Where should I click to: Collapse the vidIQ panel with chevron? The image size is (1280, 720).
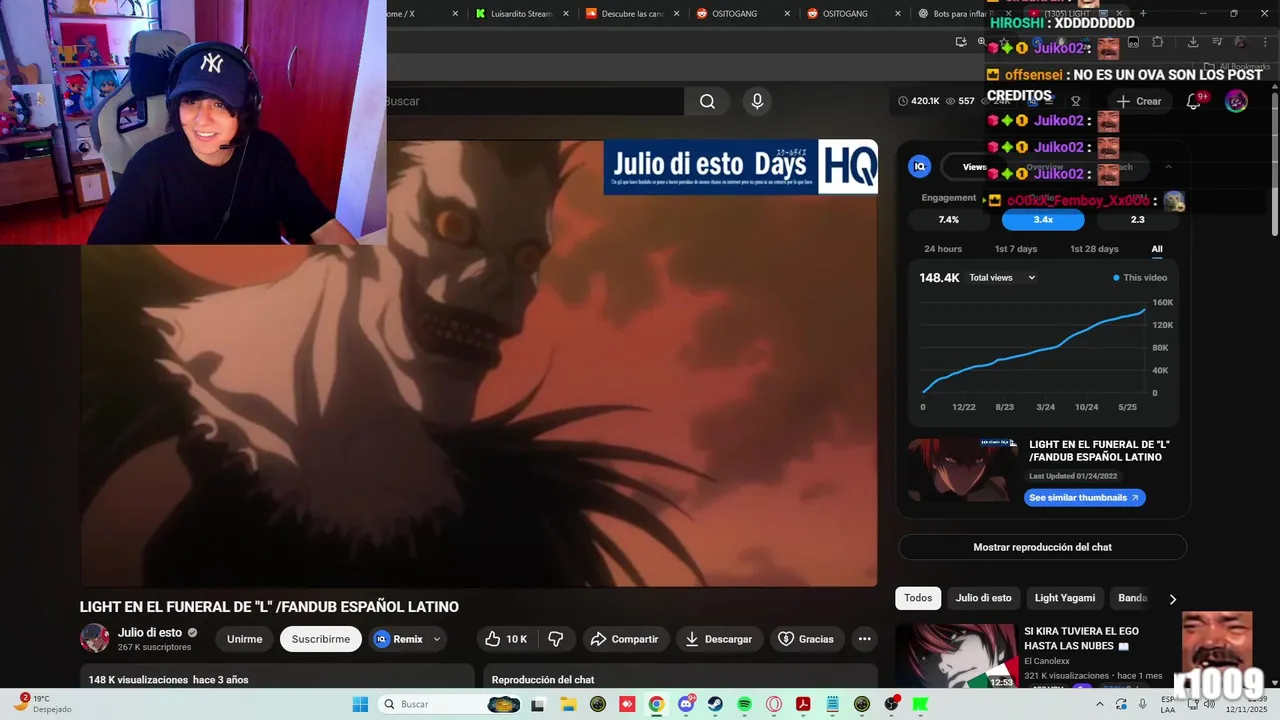point(1168,167)
